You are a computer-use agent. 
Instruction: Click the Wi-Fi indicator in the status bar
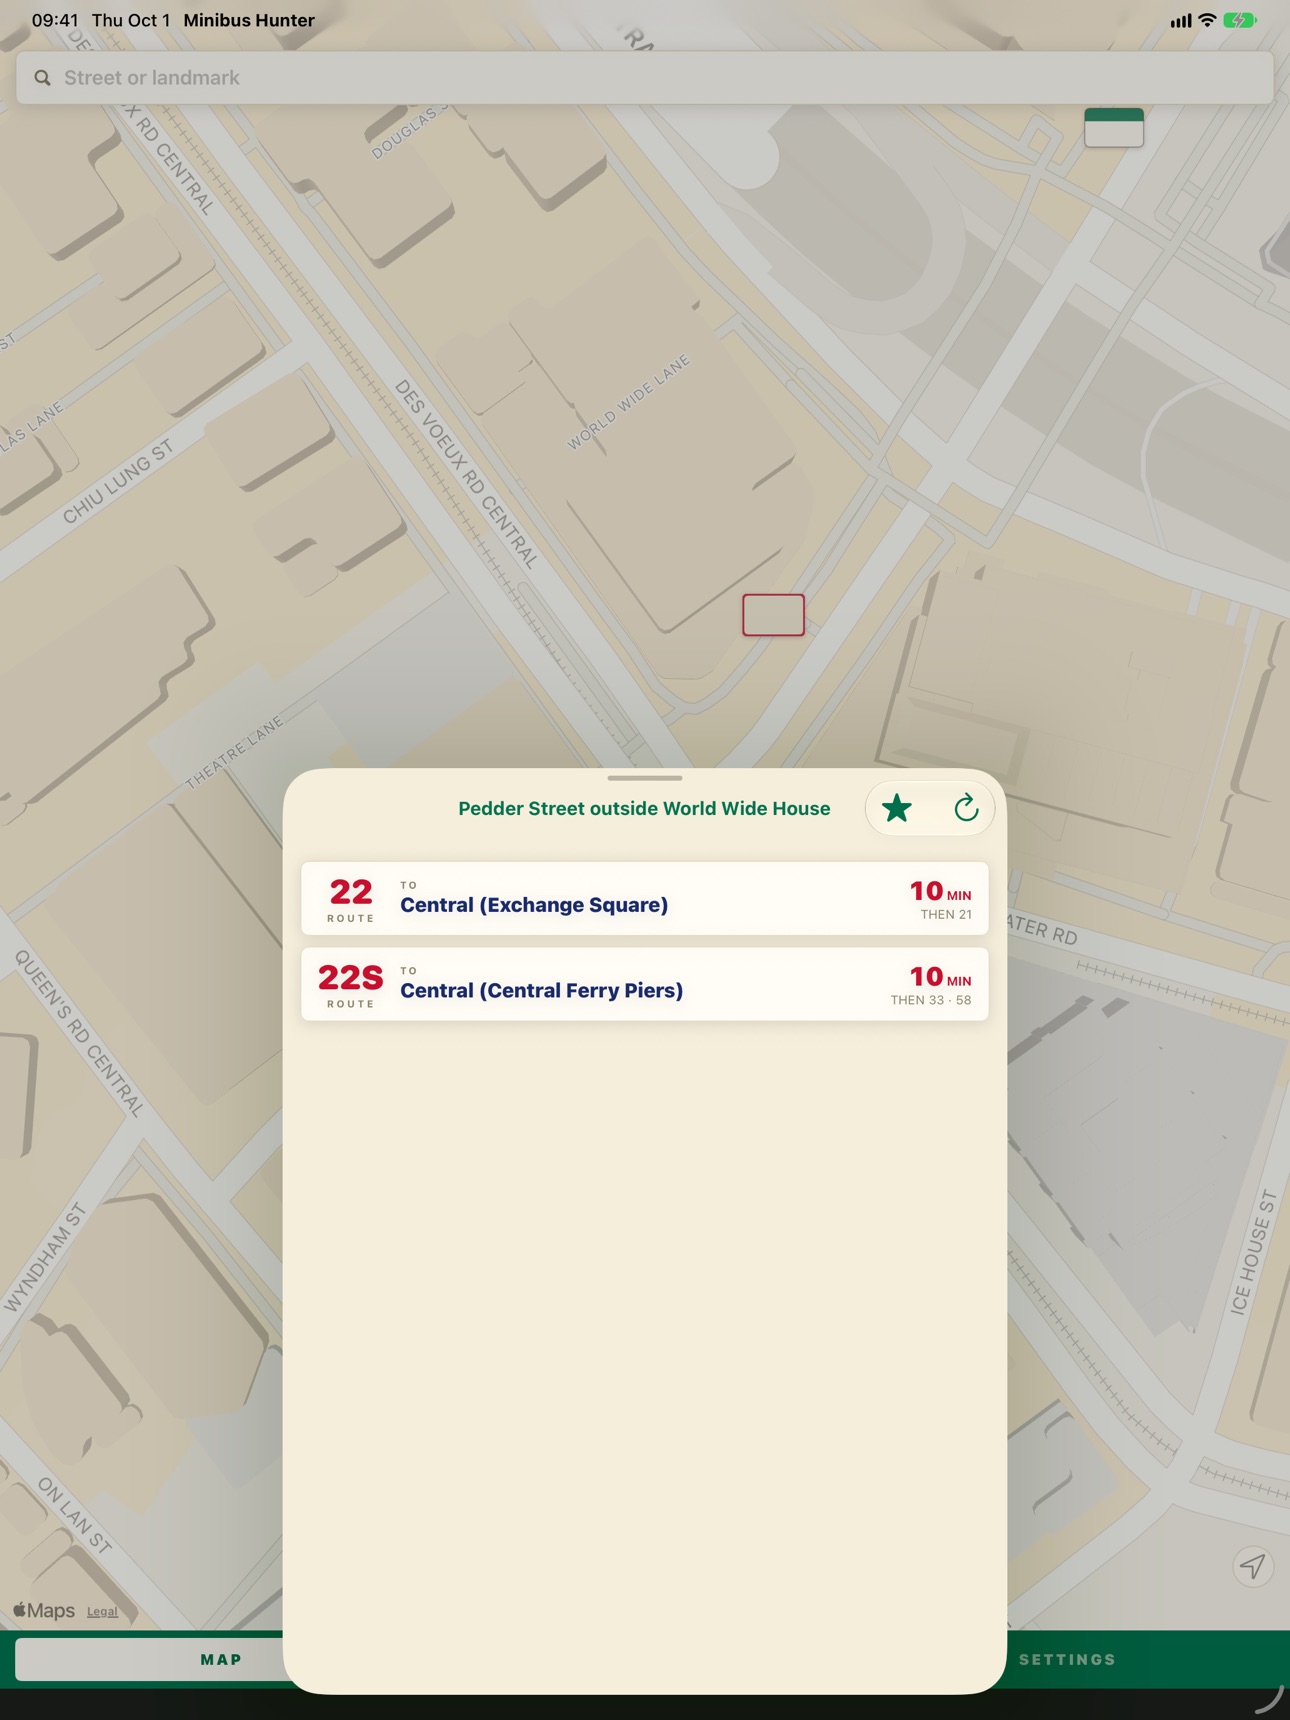[x=1207, y=20]
